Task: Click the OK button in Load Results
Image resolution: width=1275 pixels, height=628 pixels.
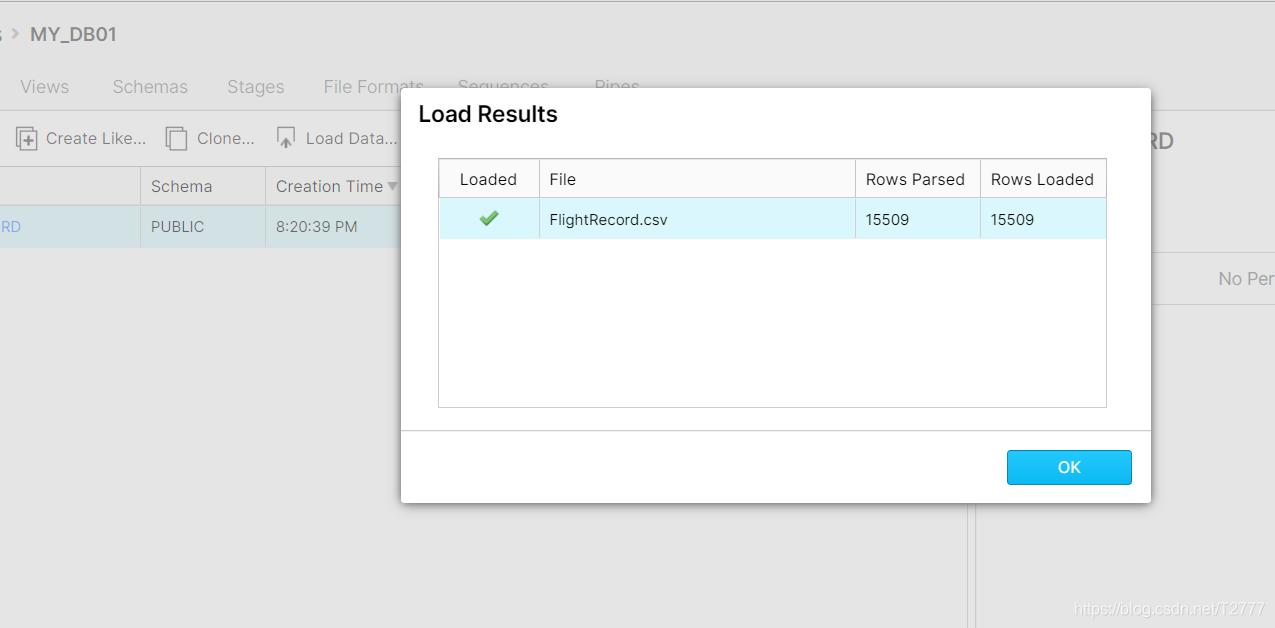Action: tap(1069, 467)
